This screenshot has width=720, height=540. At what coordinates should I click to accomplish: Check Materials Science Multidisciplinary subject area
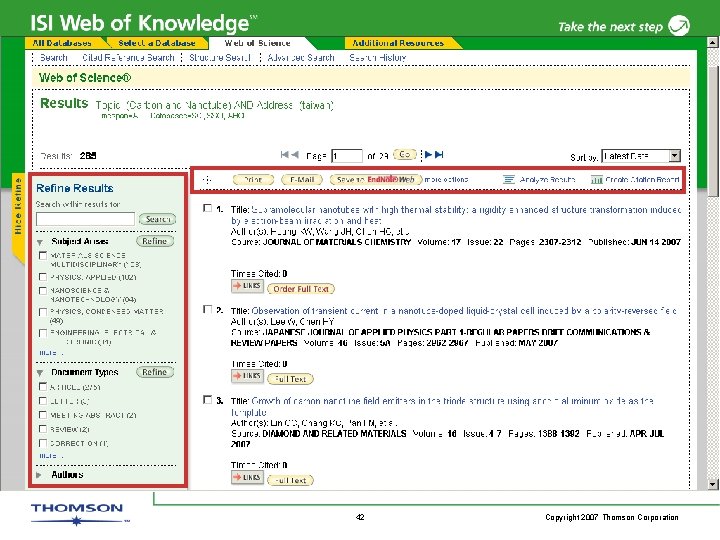[43, 255]
